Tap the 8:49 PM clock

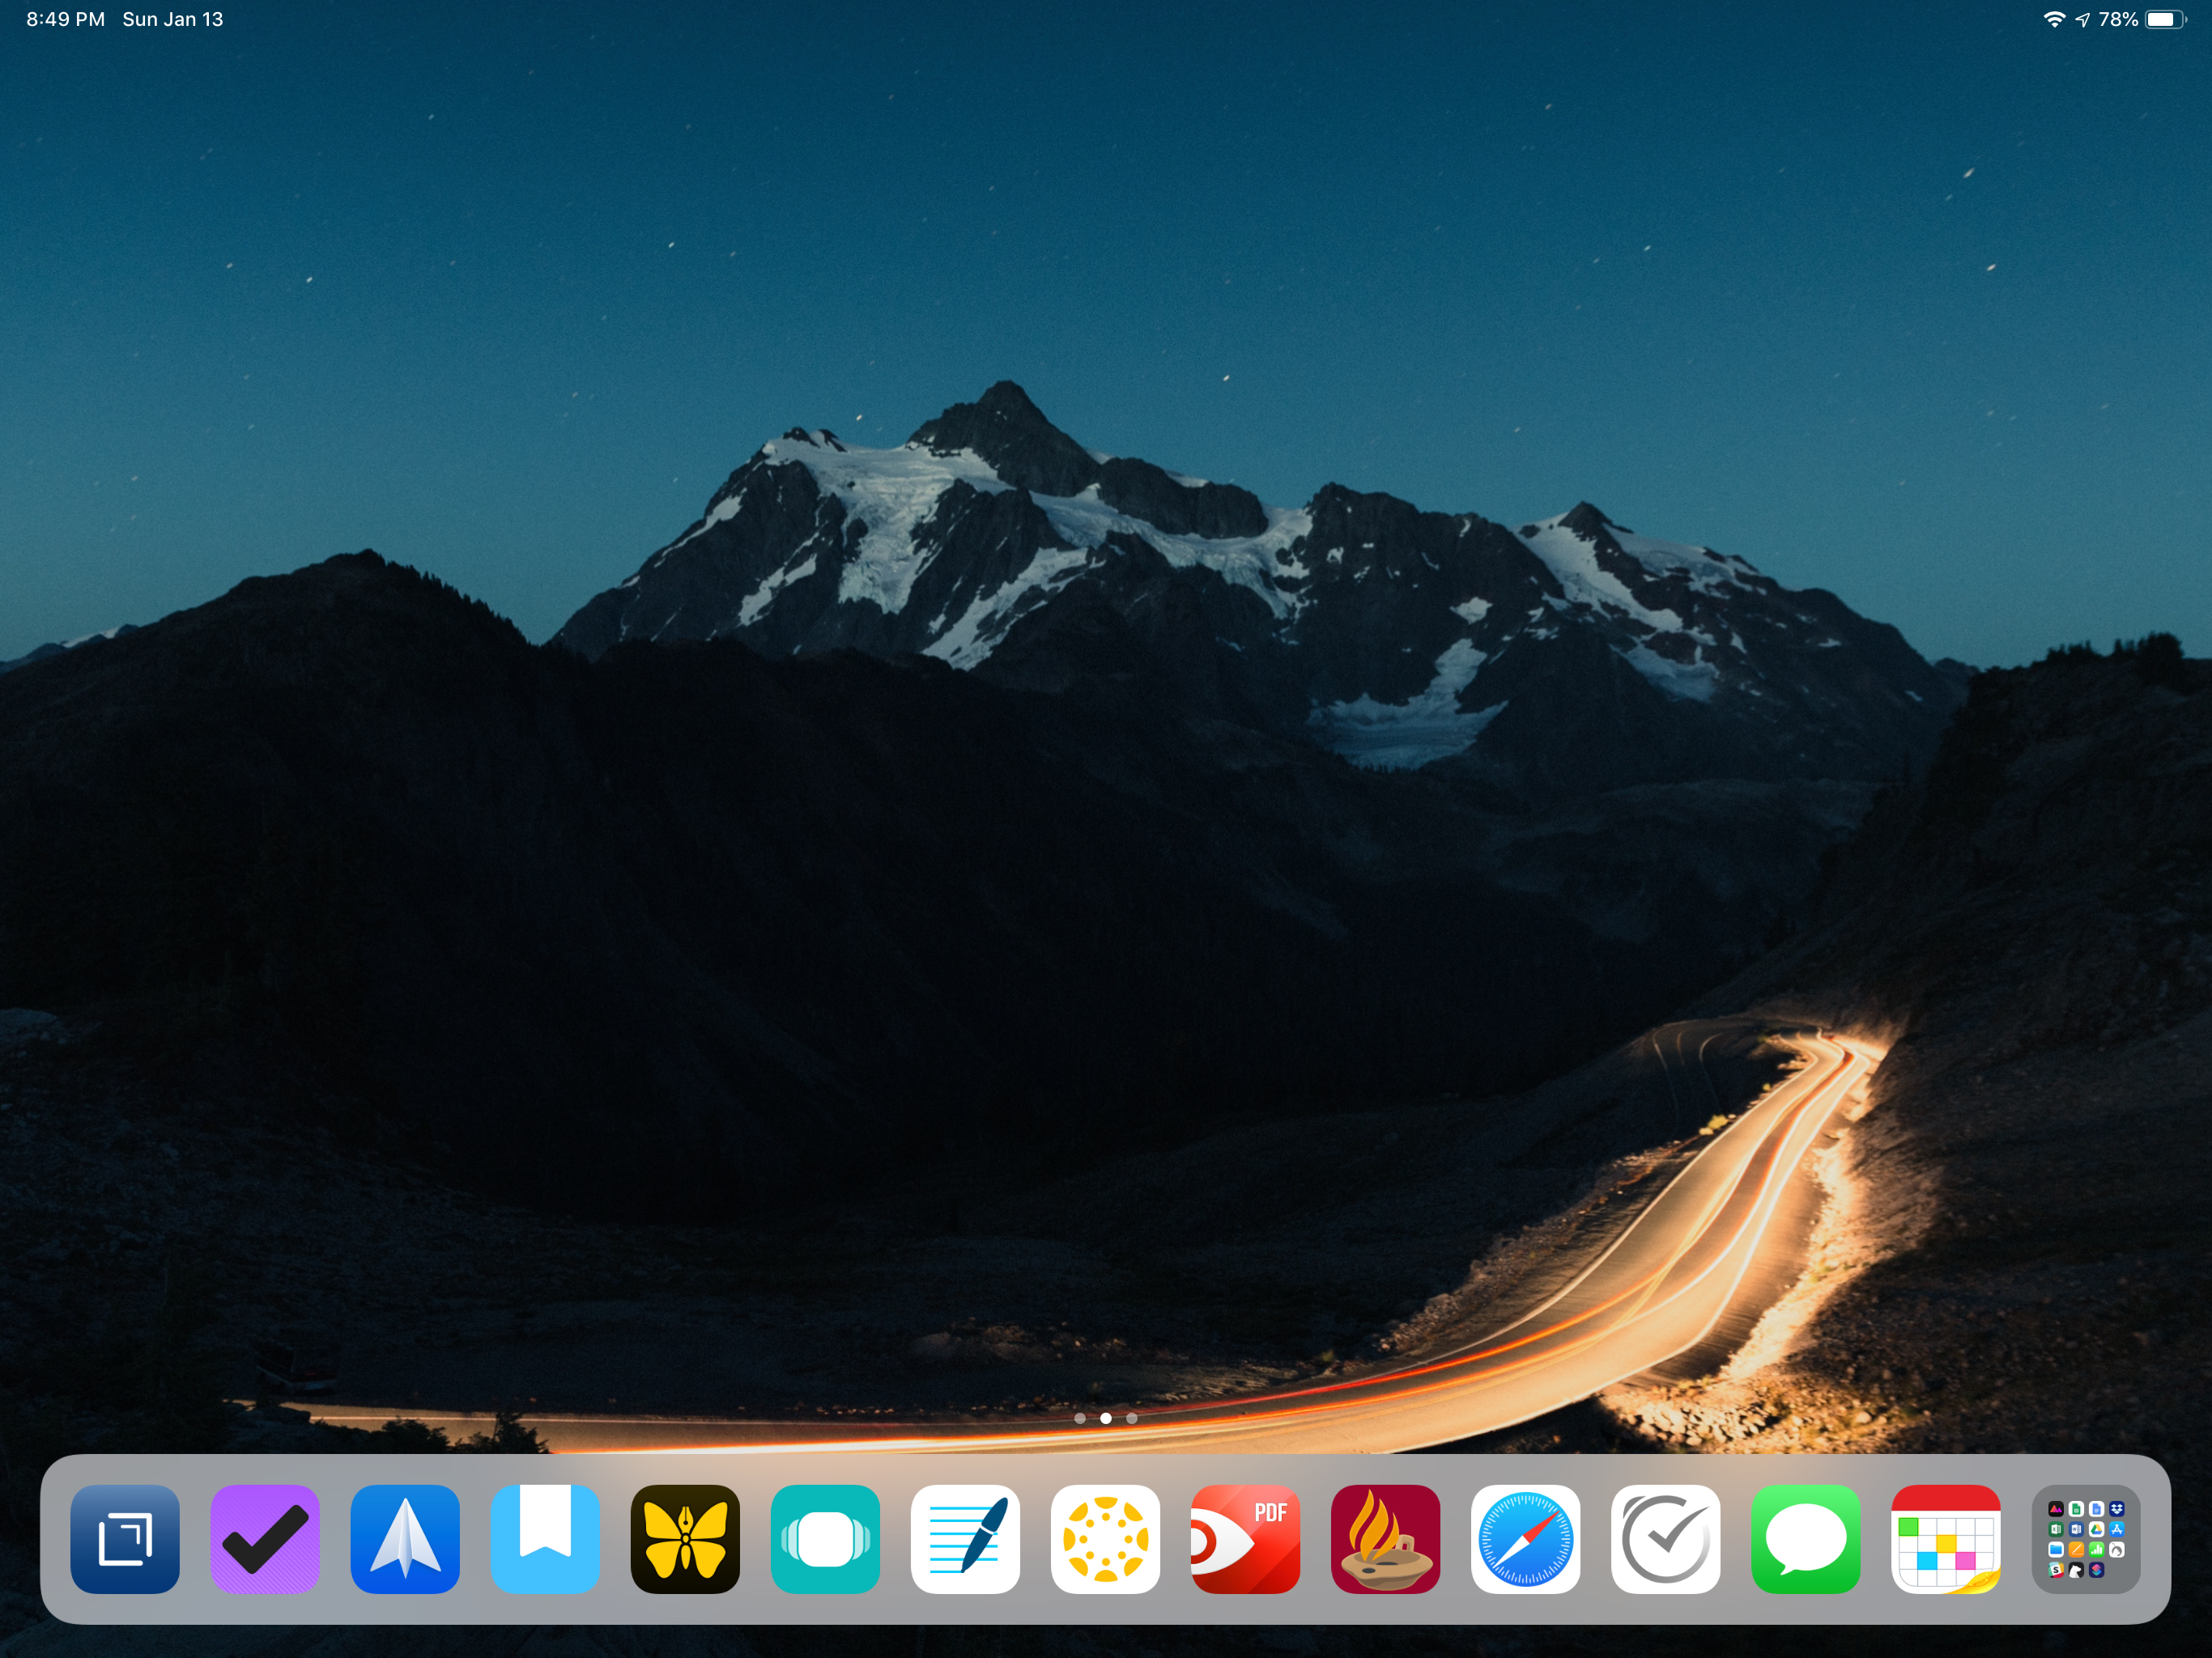[65, 19]
